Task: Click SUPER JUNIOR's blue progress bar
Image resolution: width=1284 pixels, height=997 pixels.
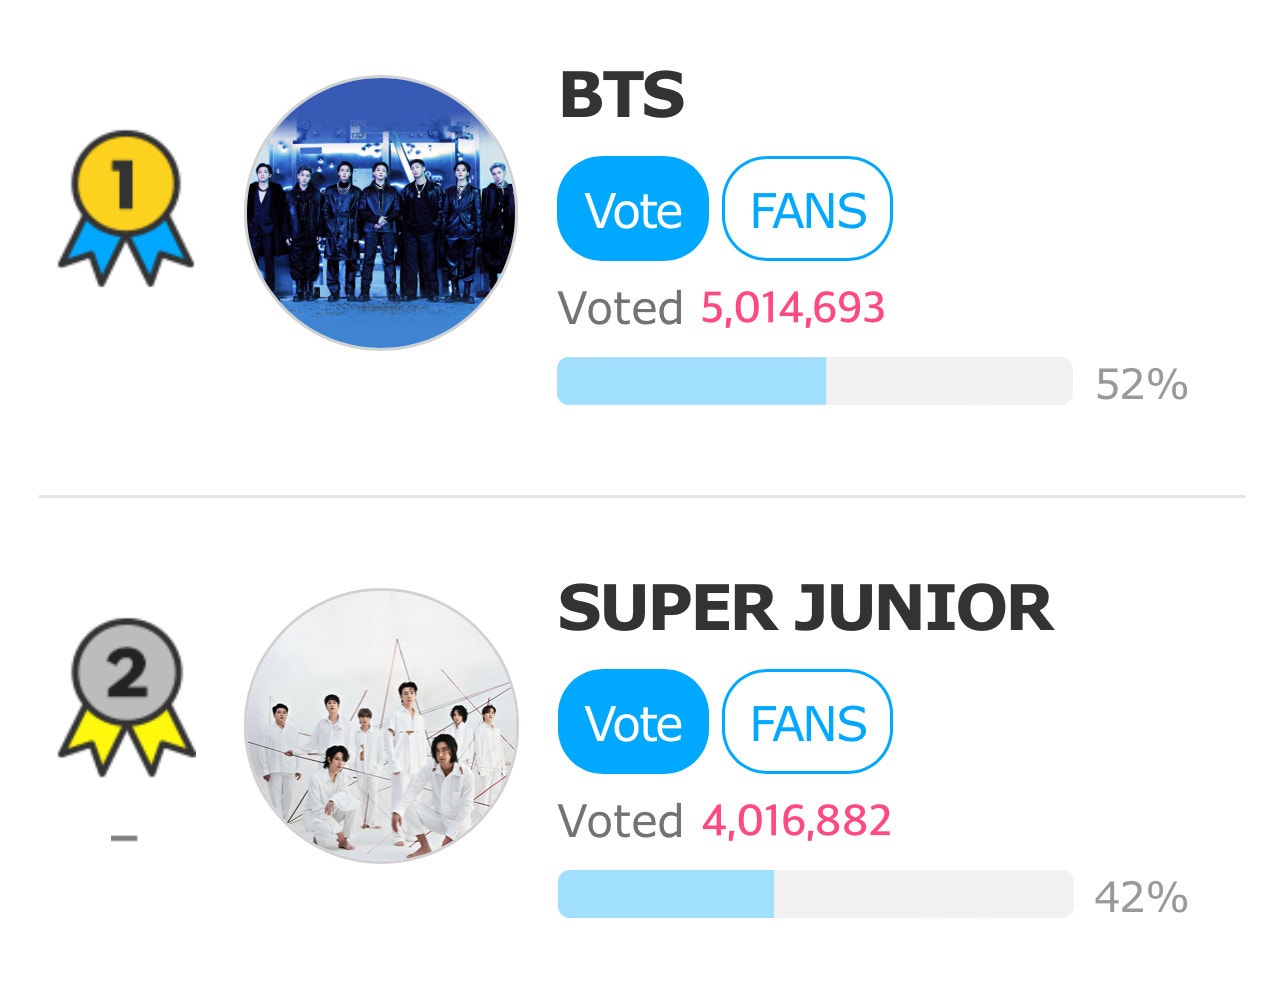Action: point(665,894)
